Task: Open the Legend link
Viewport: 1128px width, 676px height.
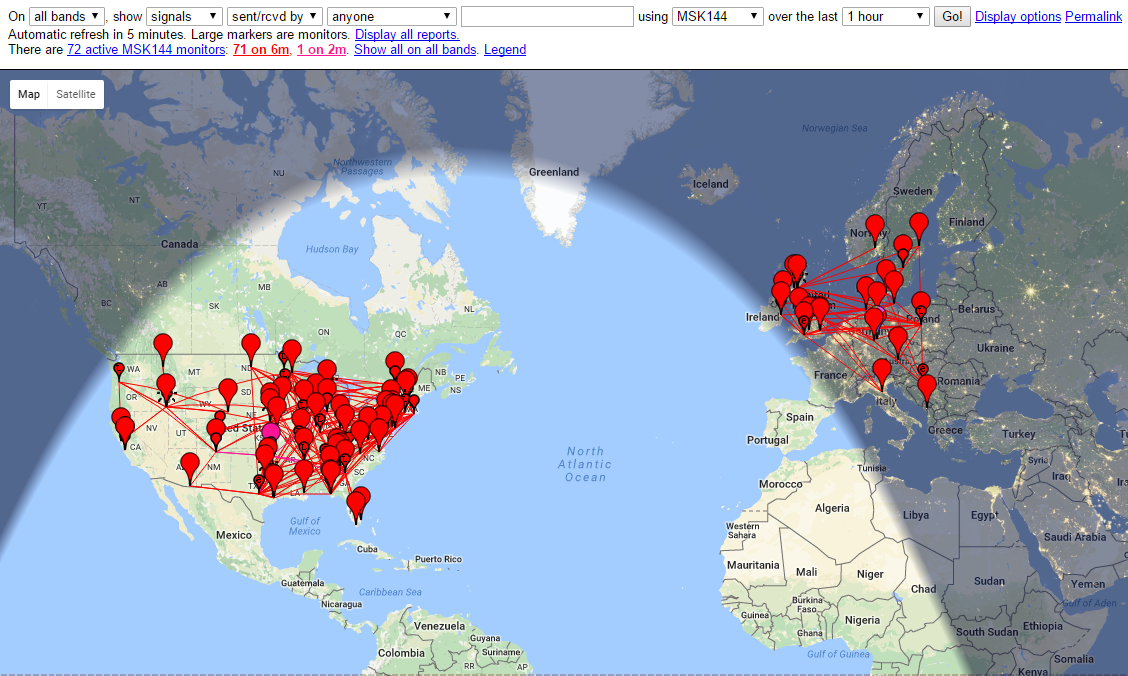Action: pos(504,49)
